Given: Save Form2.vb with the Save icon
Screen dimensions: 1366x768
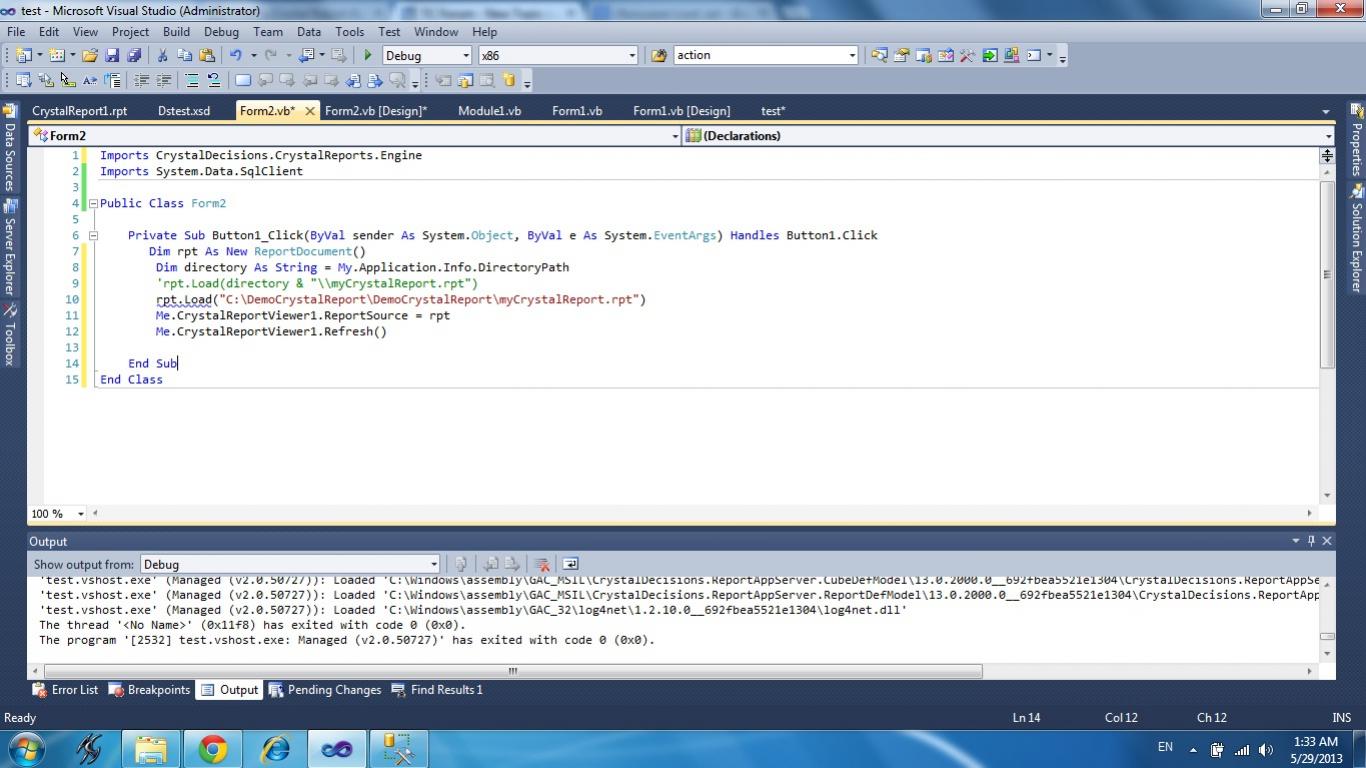Looking at the screenshot, I should point(112,55).
